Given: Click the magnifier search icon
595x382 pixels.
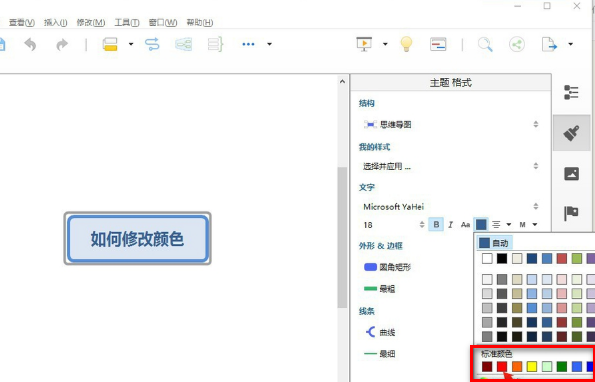Looking at the screenshot, I should [485, 44].
